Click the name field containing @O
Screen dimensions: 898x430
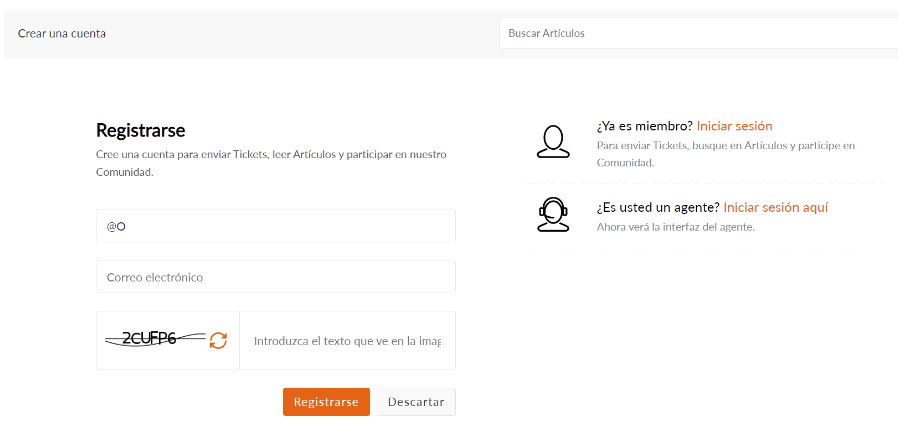[x=275, y=226]
